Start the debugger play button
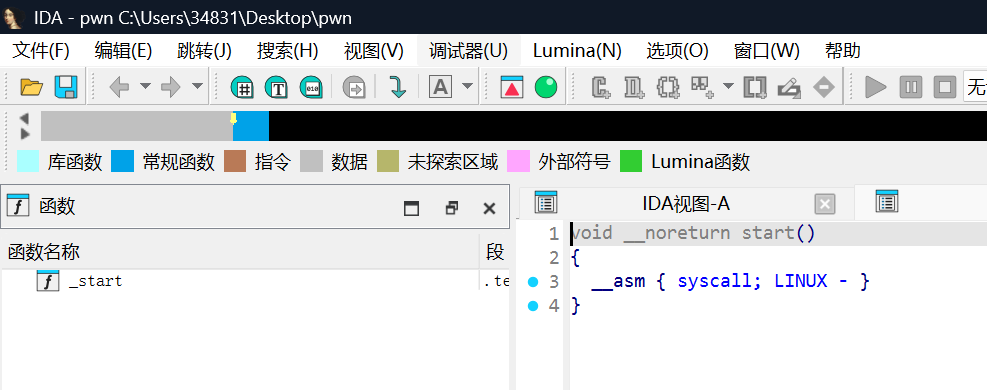The image size is (987, 390). 876,87
